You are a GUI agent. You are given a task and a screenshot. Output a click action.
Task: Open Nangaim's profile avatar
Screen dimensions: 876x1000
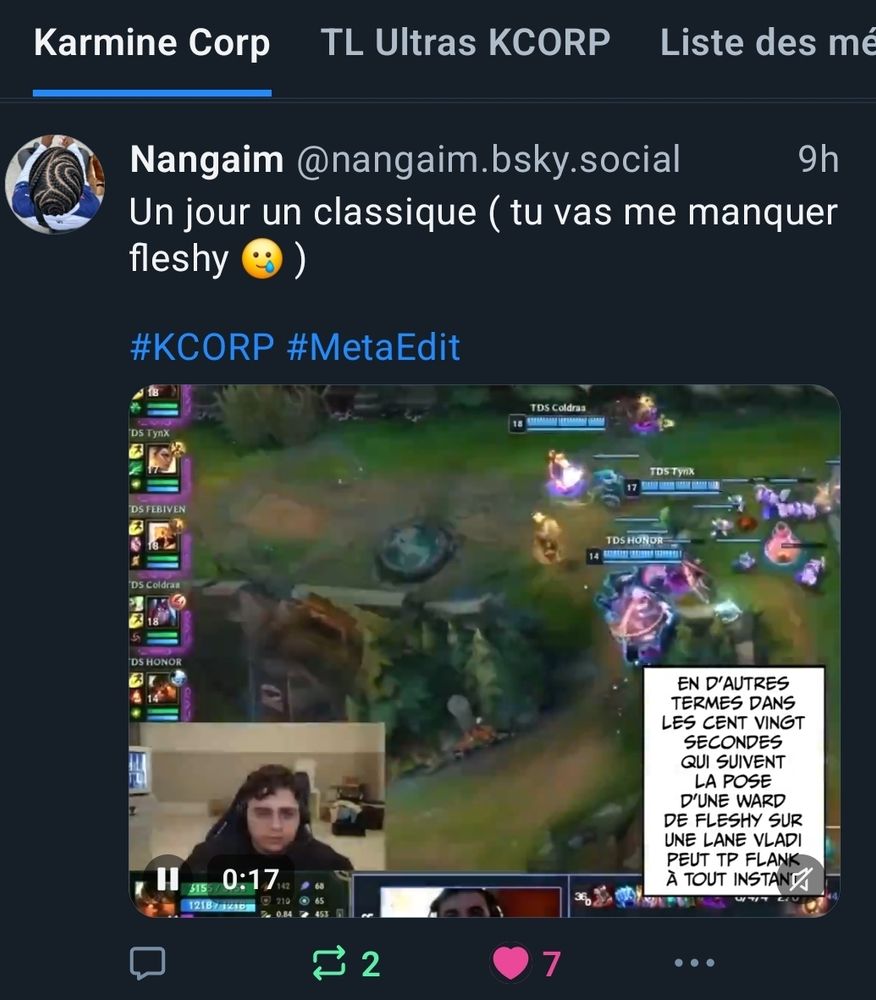pyautogui.click(x=55, y=184)
